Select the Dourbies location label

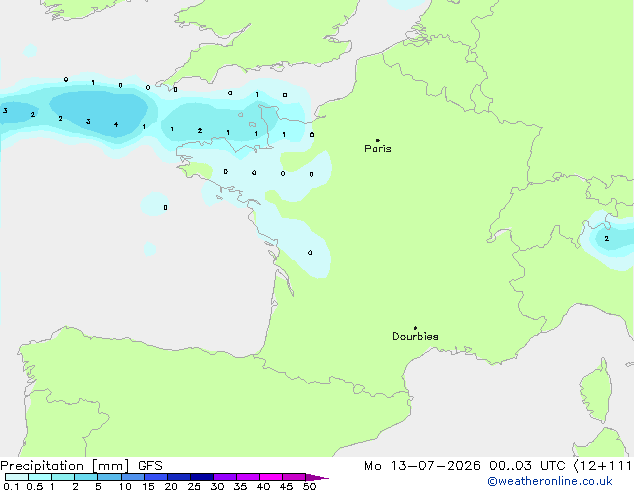415,336
